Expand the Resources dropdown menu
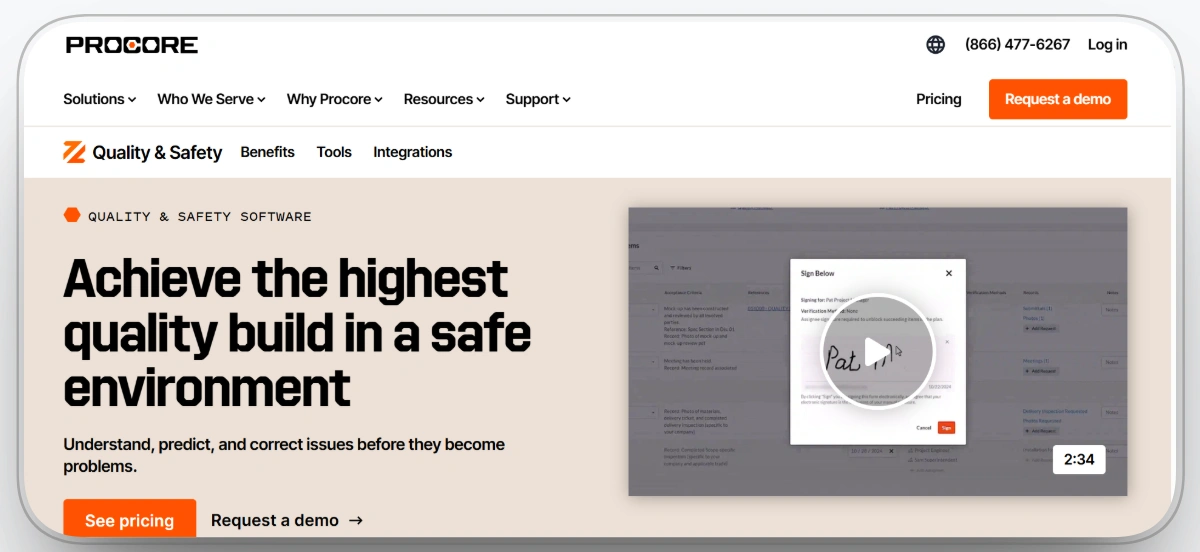Image resolution: width=1200 pixels, height=552 pixels. pyautogui.click(x=444, y=99)
